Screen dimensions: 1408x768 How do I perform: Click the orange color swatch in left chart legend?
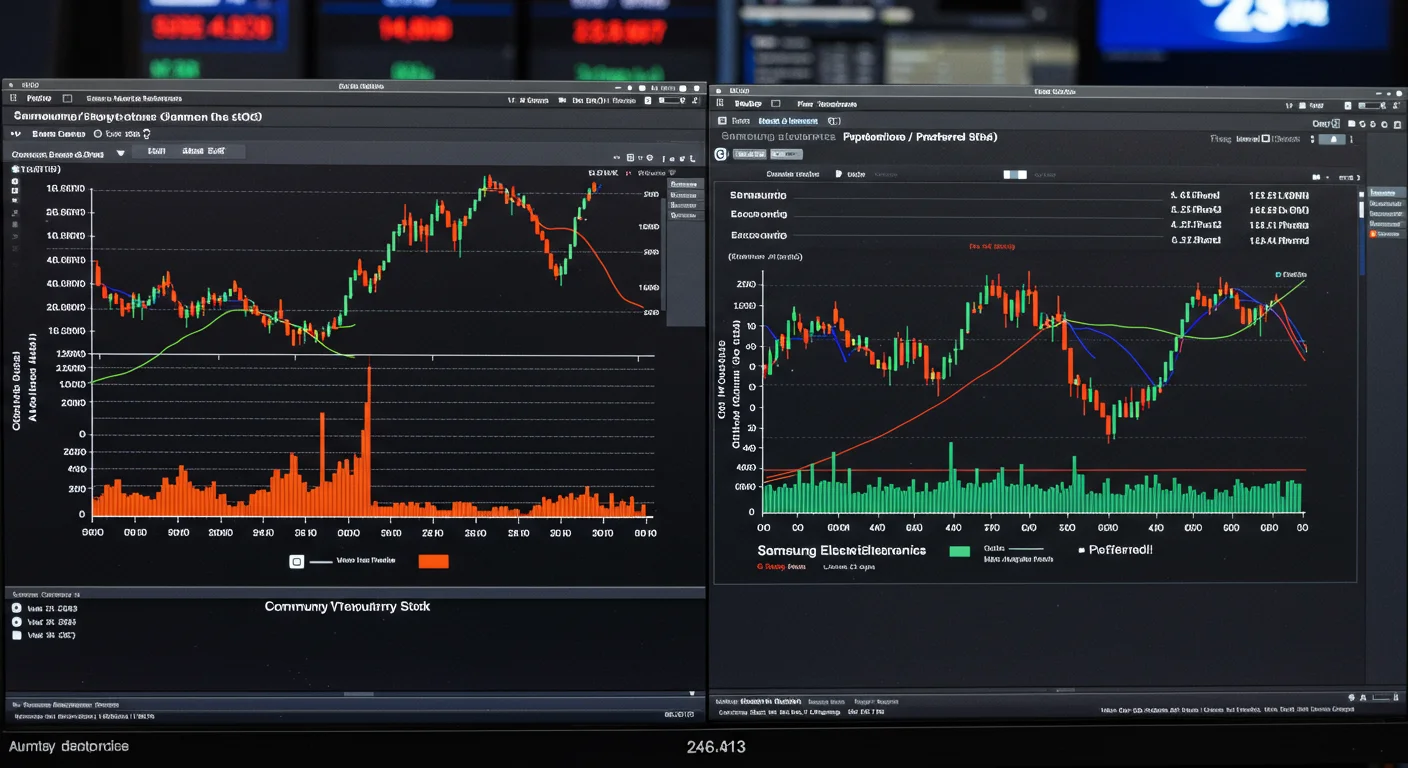pos(433,562)
